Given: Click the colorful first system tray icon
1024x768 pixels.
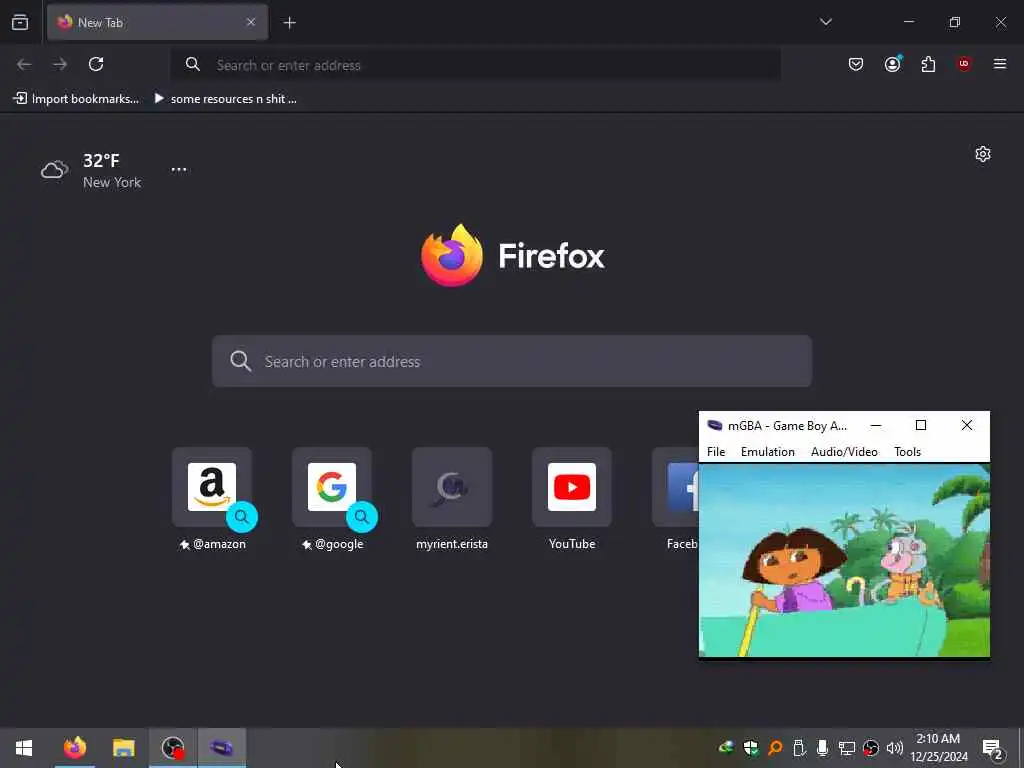Looking at the screenshot, I should pyautogui.click(x=726, y=748).
